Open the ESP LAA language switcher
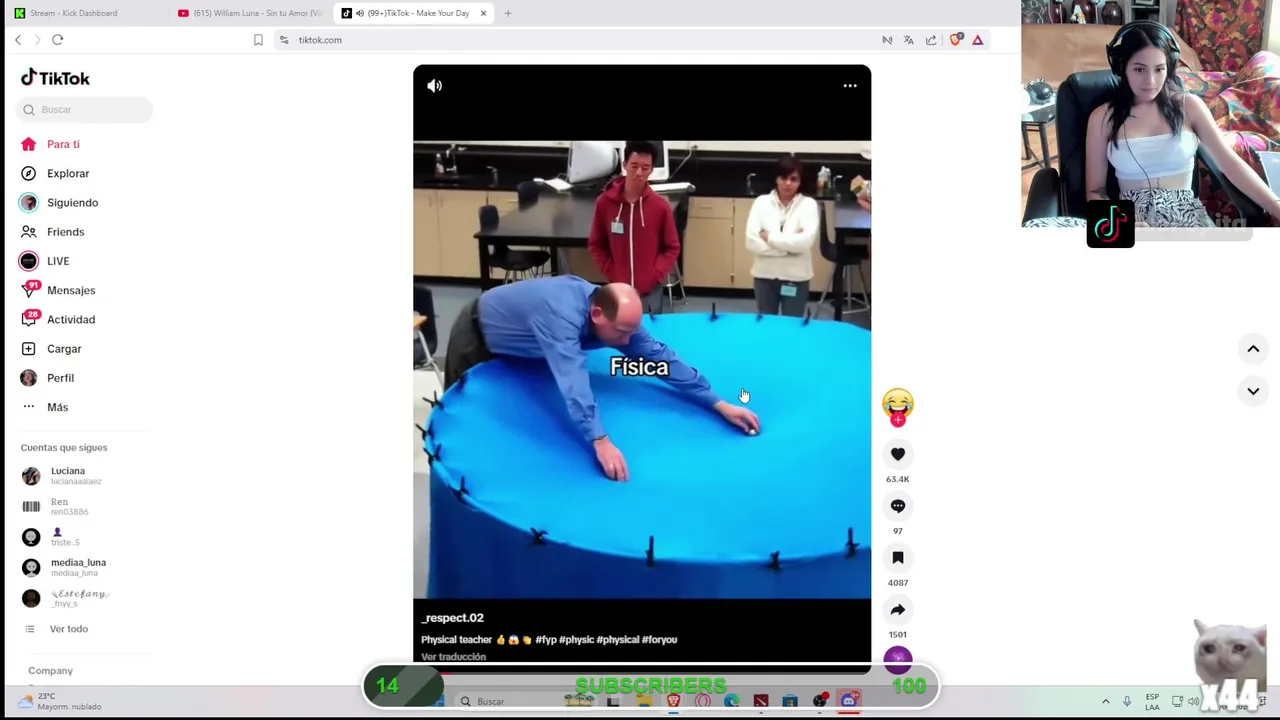1280x720 pixels. pos(1152,701)
